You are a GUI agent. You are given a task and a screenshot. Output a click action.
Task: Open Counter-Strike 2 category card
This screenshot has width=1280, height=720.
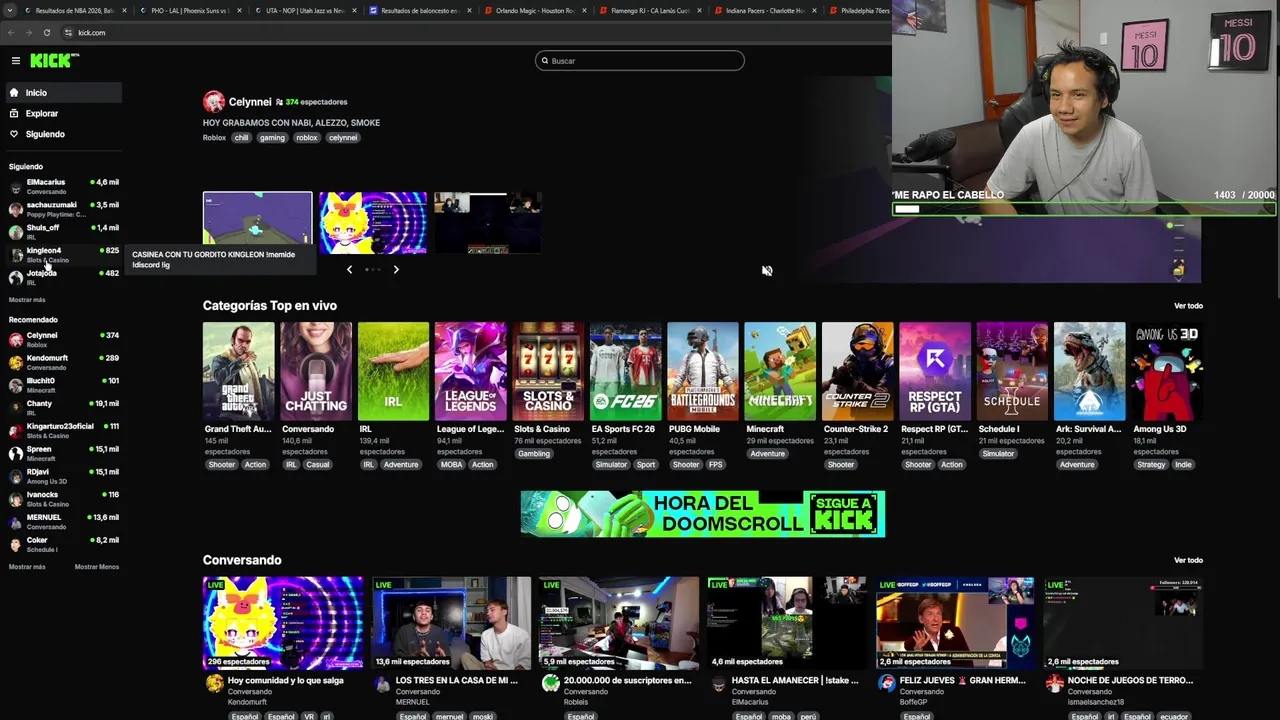[857, 371]
